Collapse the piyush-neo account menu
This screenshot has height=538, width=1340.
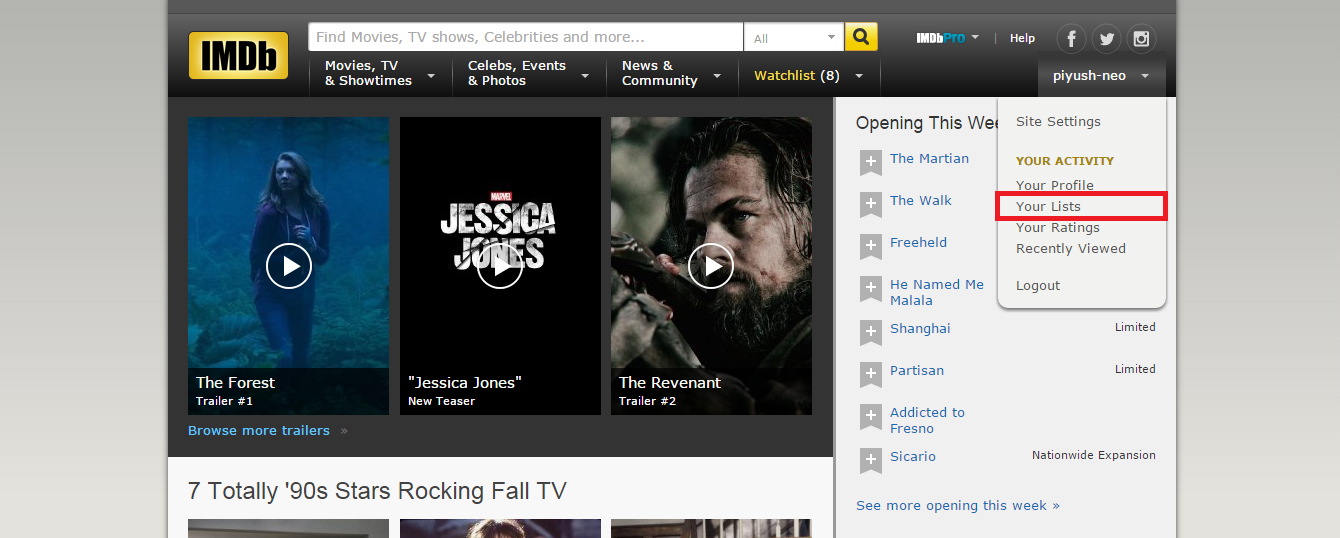click(1101, 75)
